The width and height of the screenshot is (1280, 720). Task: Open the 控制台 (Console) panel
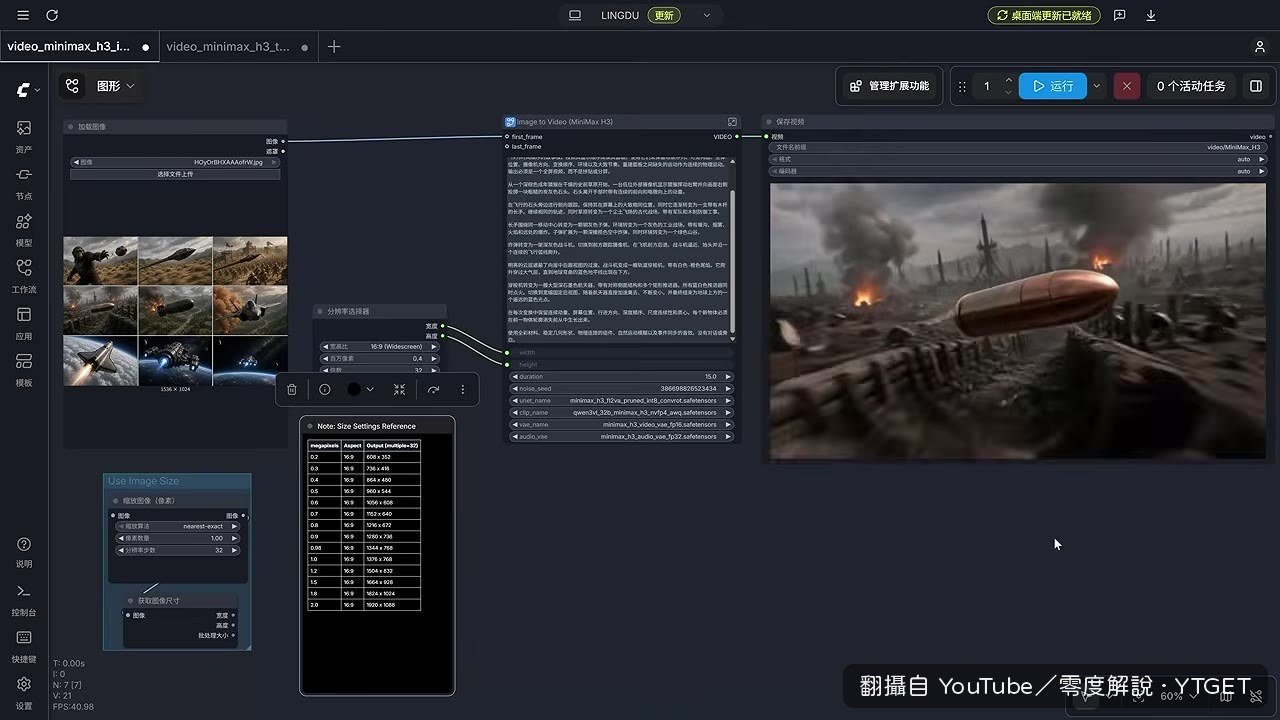pyautogui.click(x=24, y=598)
